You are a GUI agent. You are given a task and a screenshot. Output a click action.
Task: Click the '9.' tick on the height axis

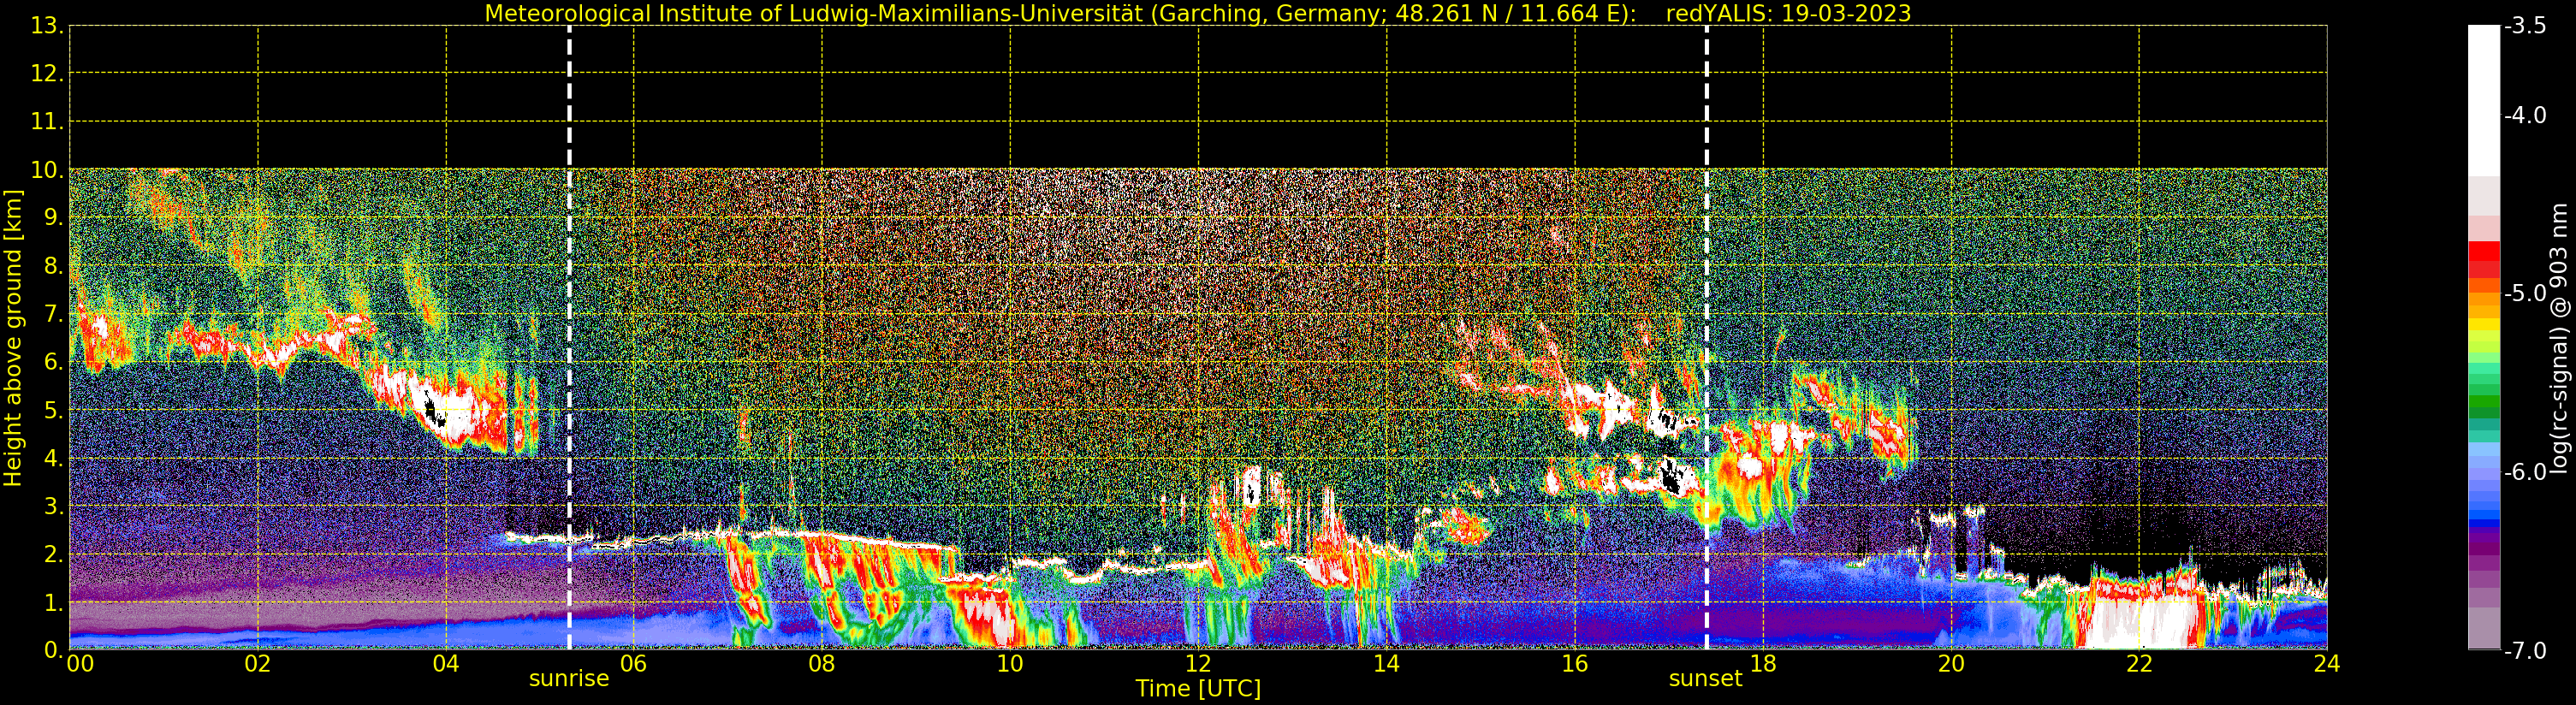54,217
